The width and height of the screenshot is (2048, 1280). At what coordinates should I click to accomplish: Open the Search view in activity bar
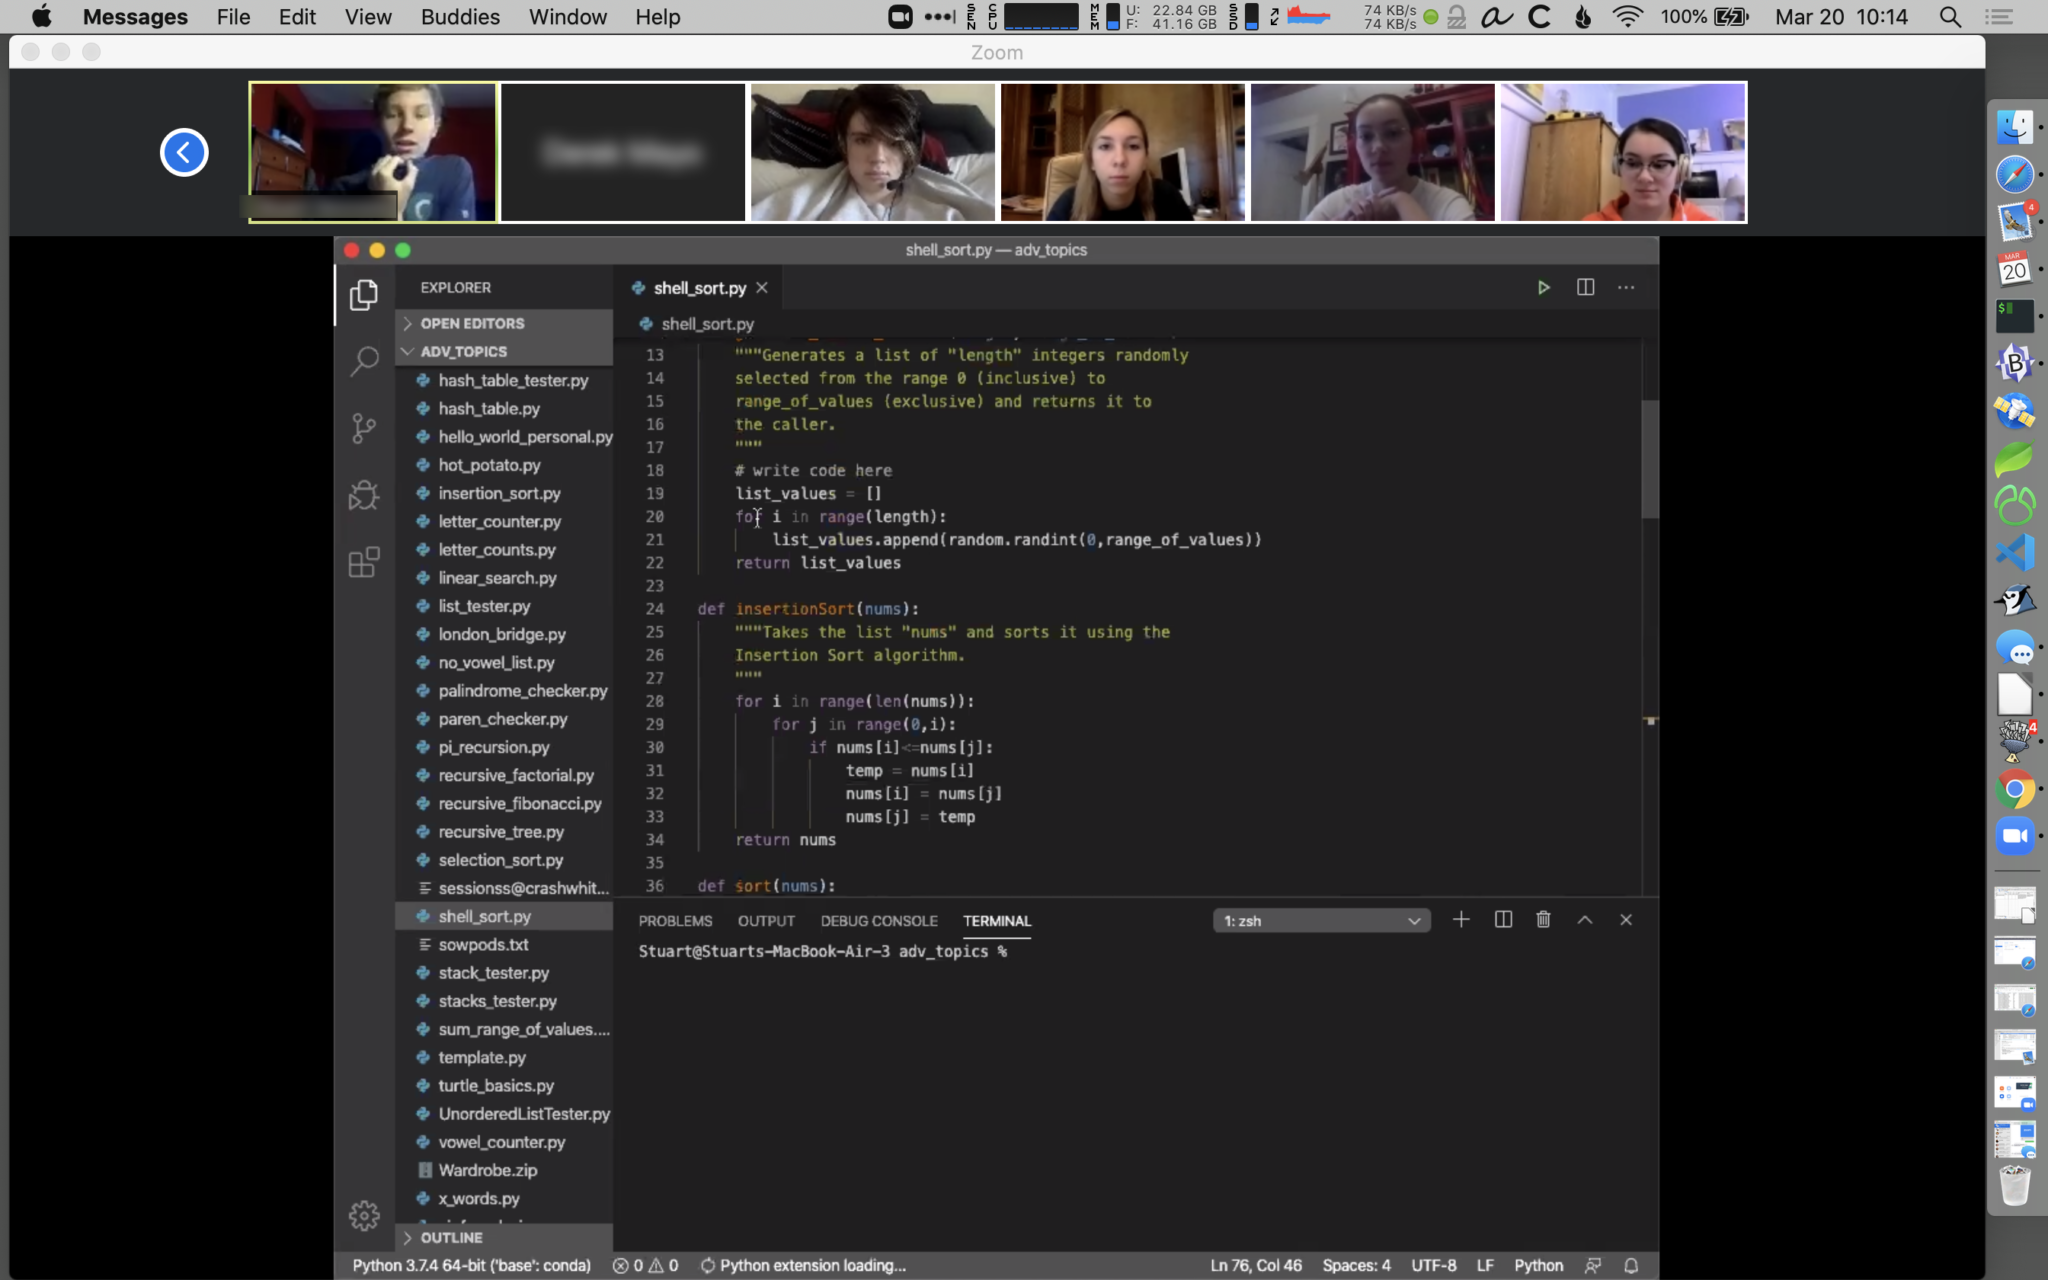click(364, 361)
